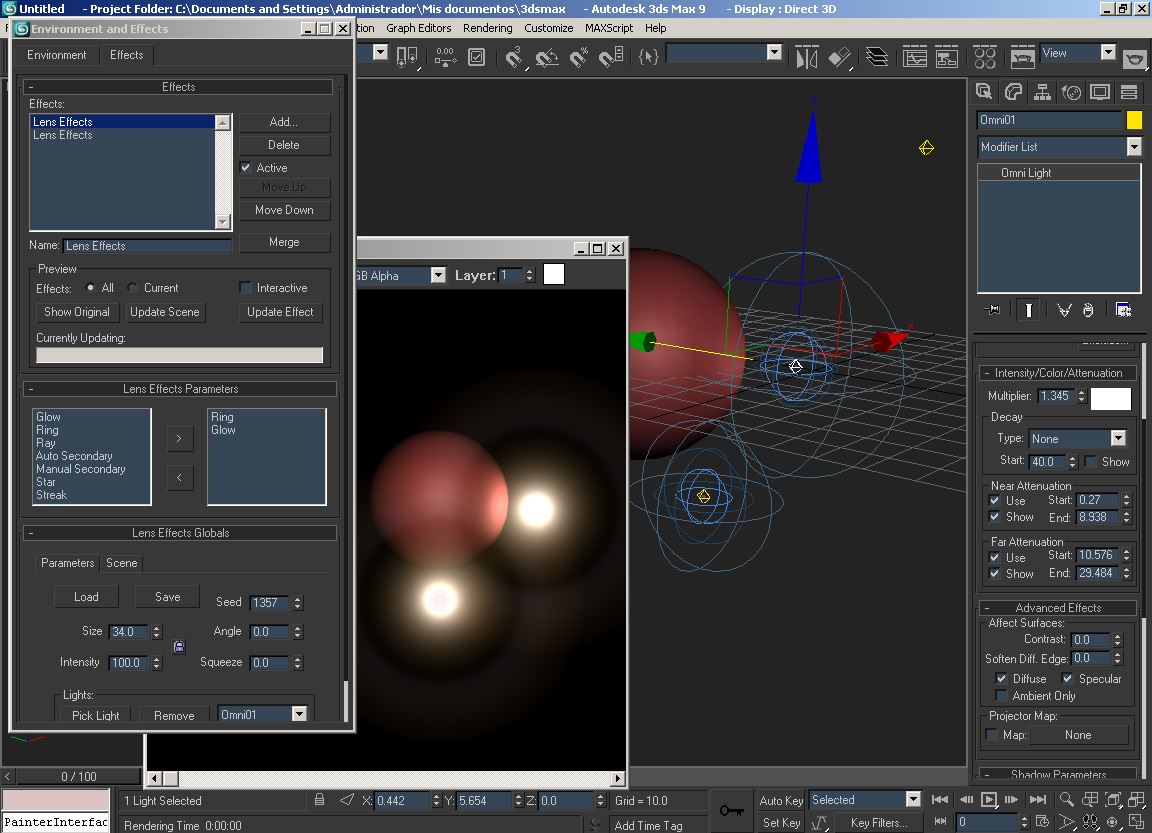
Task: Switch to the Environment tab
Action: tap(57, 55)
